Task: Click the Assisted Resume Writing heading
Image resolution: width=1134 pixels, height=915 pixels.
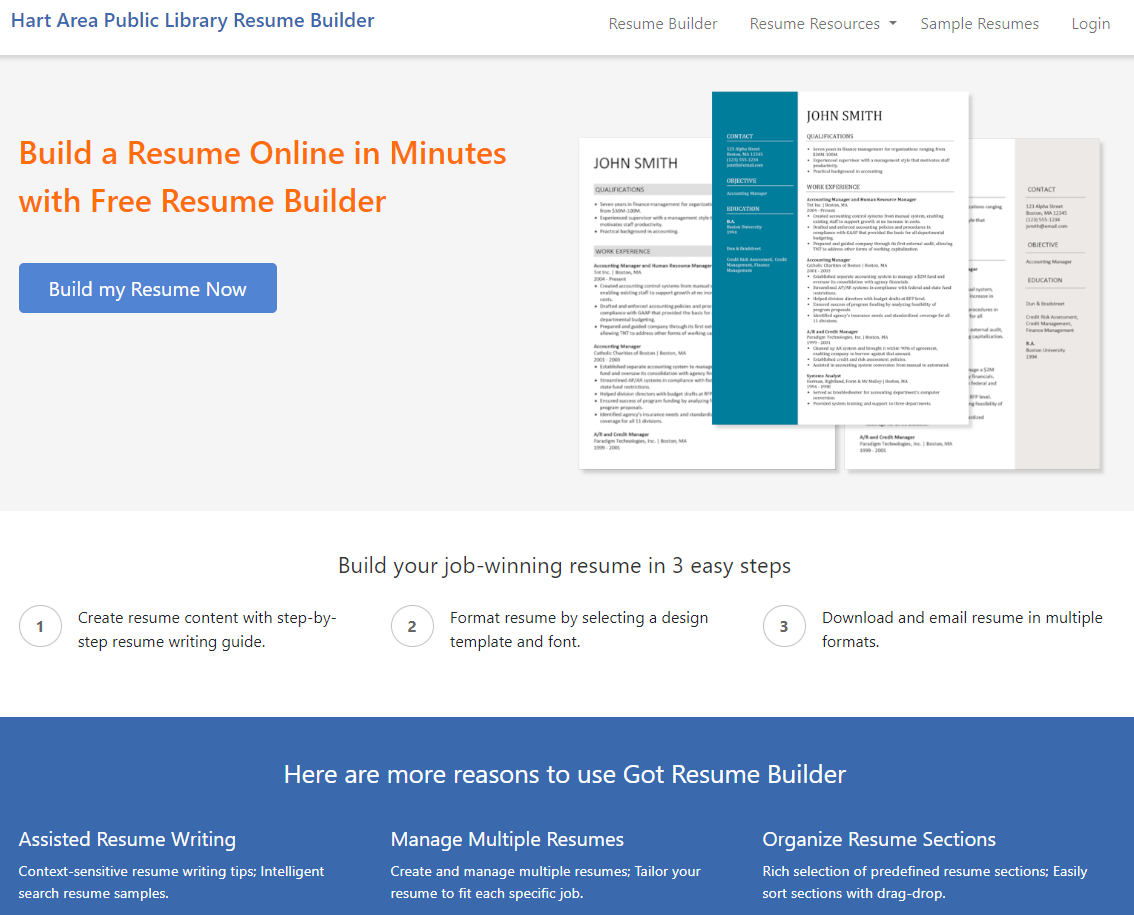Action: [x=127, y=839]
